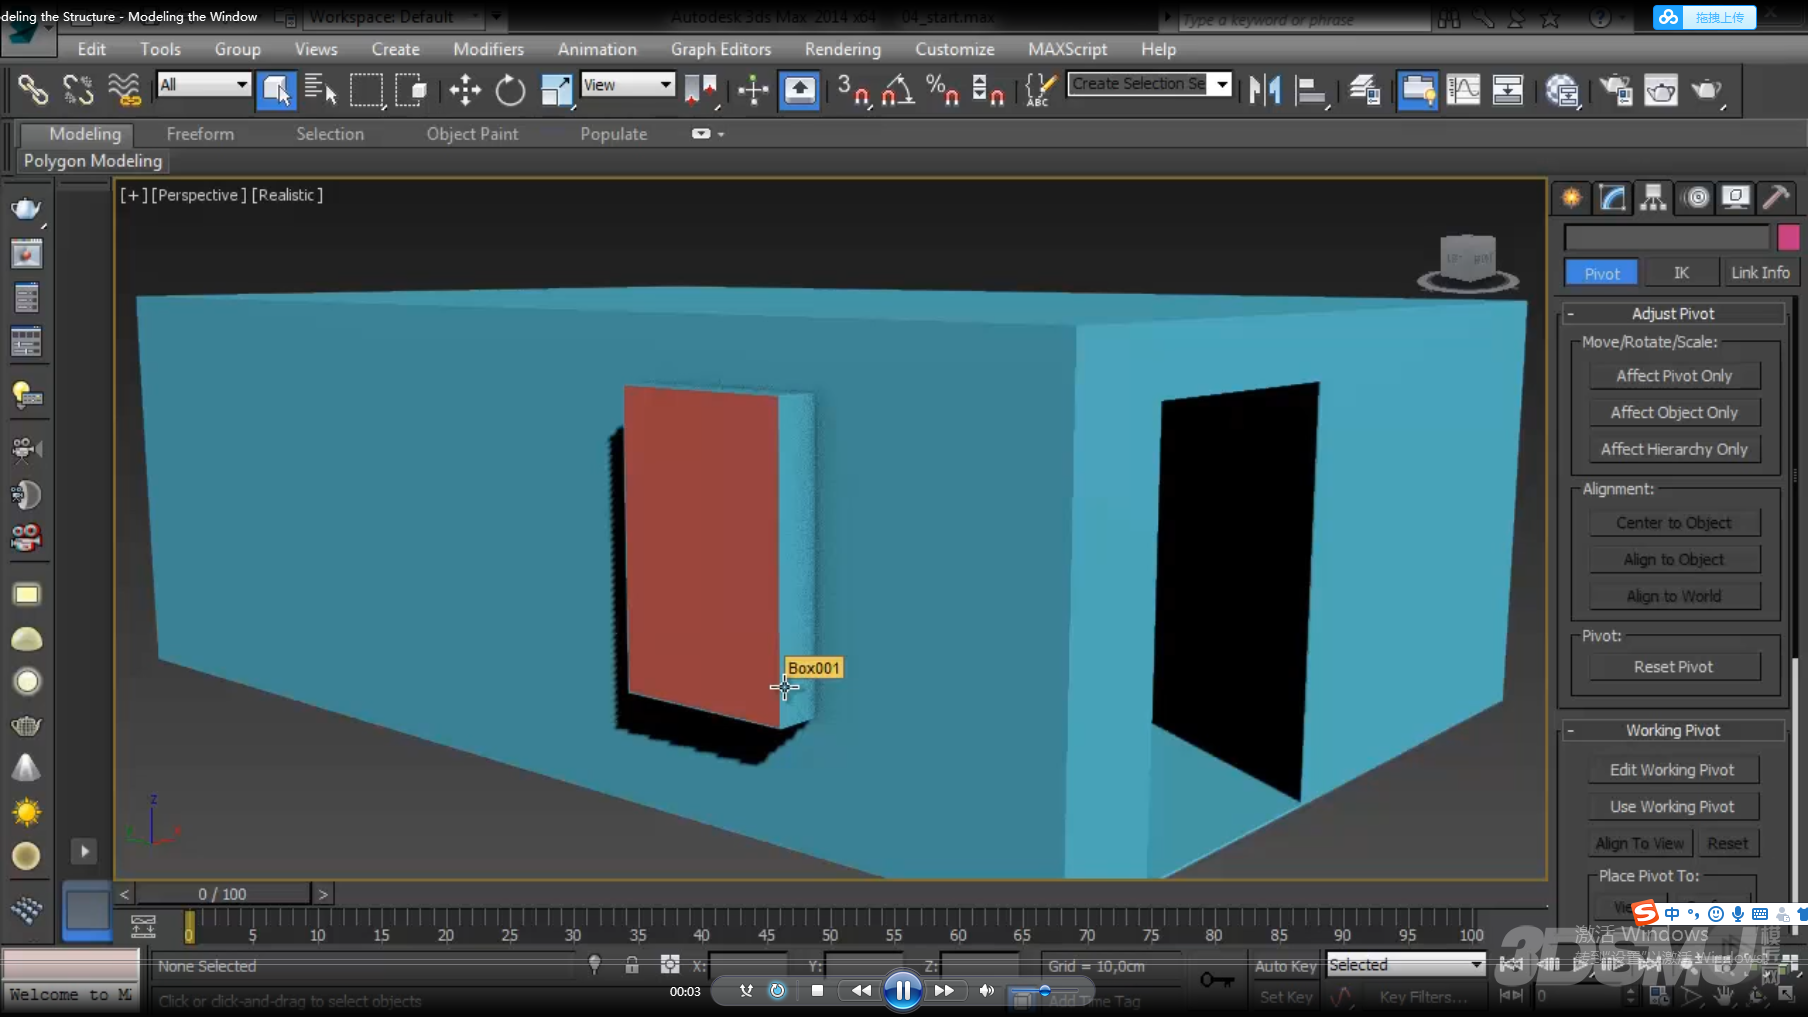Activate the Bind to Space Warp tool
Image resolution: width=1808 pixels, height=1017 pixels.
pyautogui.click(x=124, y=90)
